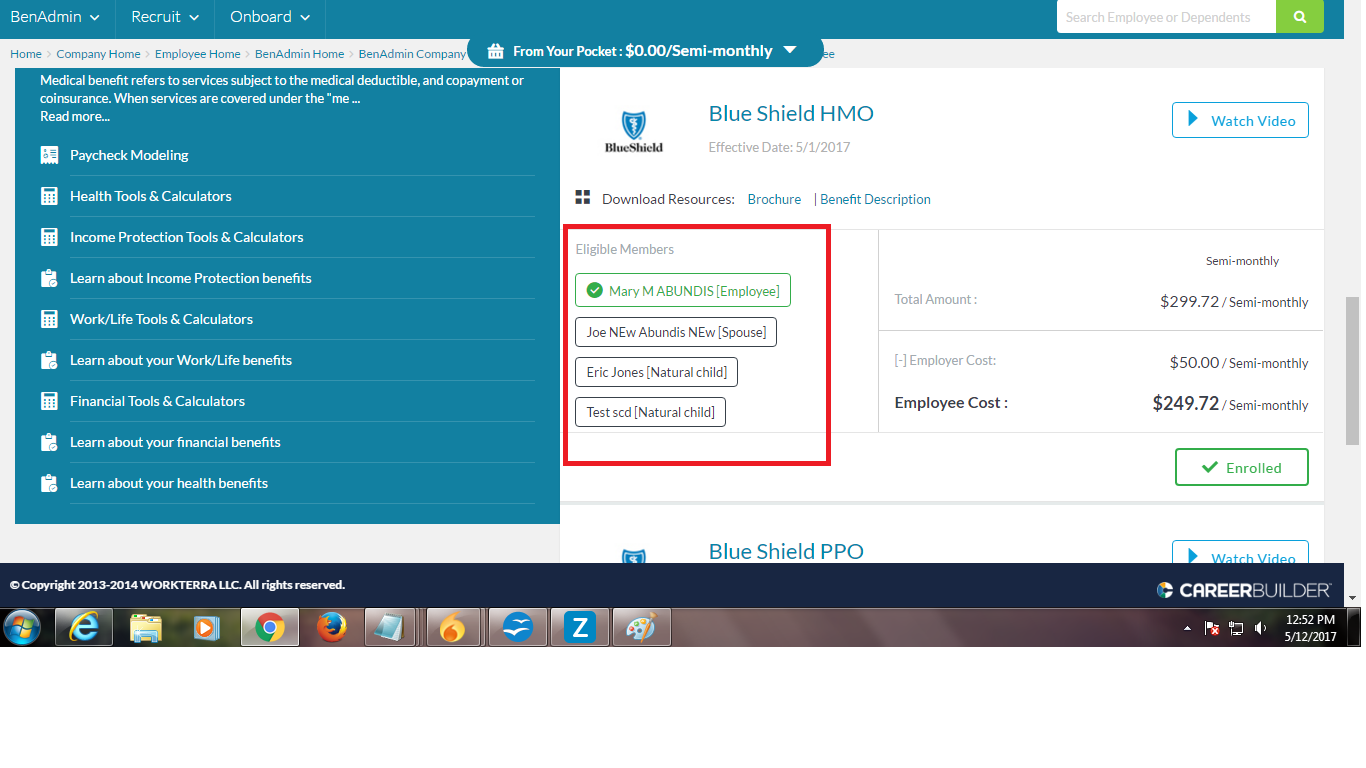The image size is (1366, 768).
Task: Click the CareerBuilder logo in footer
Action: [x=1243, y=590]
